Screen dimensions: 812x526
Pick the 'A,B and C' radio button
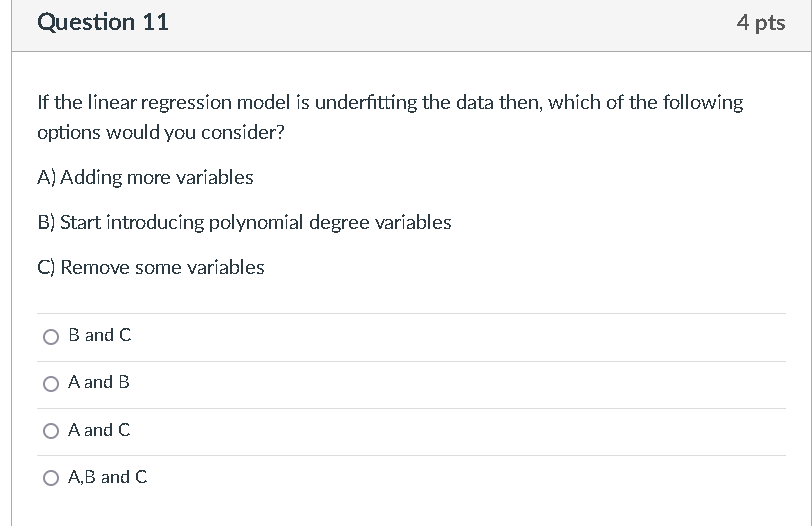[51, 477]
